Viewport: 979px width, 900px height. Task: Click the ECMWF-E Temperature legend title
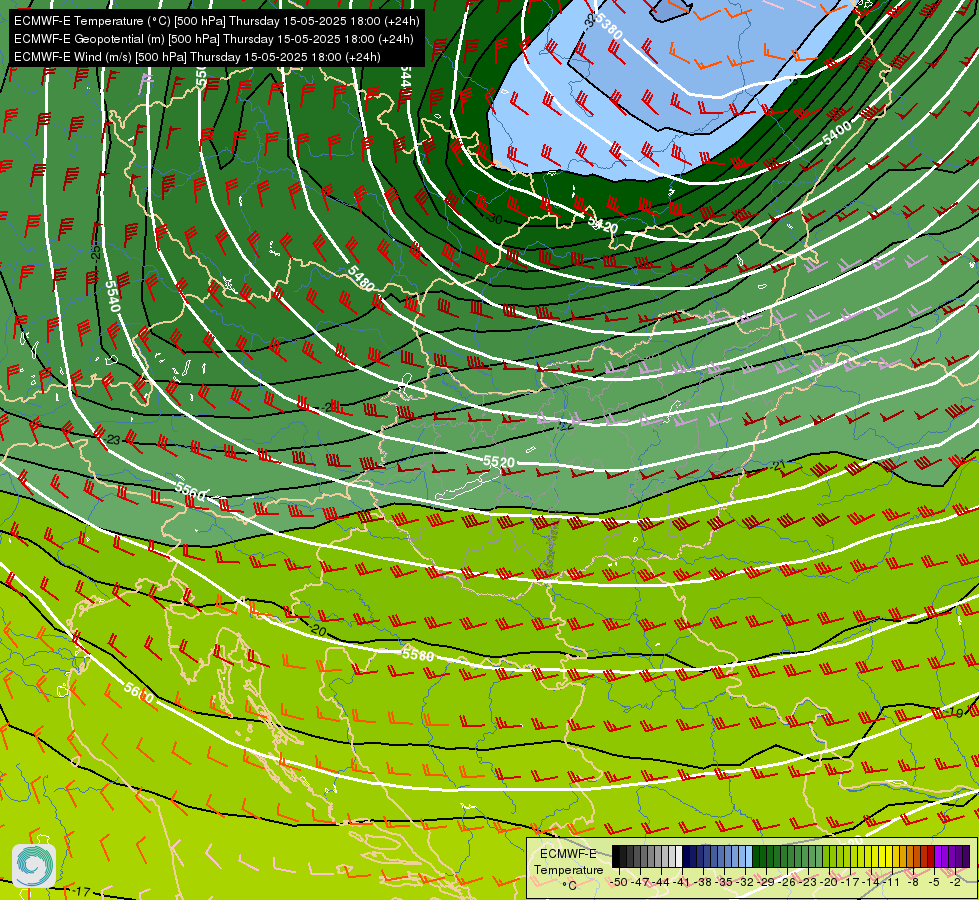[x=569, y=861]
